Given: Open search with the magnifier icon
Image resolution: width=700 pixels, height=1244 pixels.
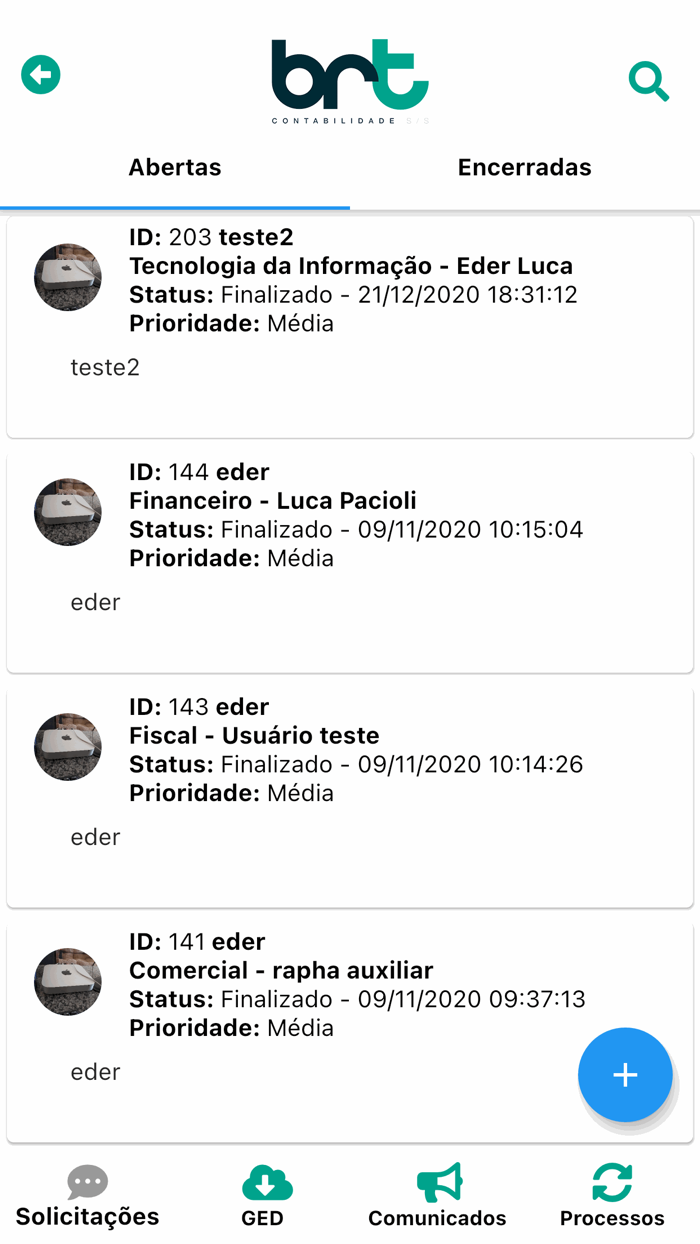Looking at the screenshot, I should pos(649,82).
